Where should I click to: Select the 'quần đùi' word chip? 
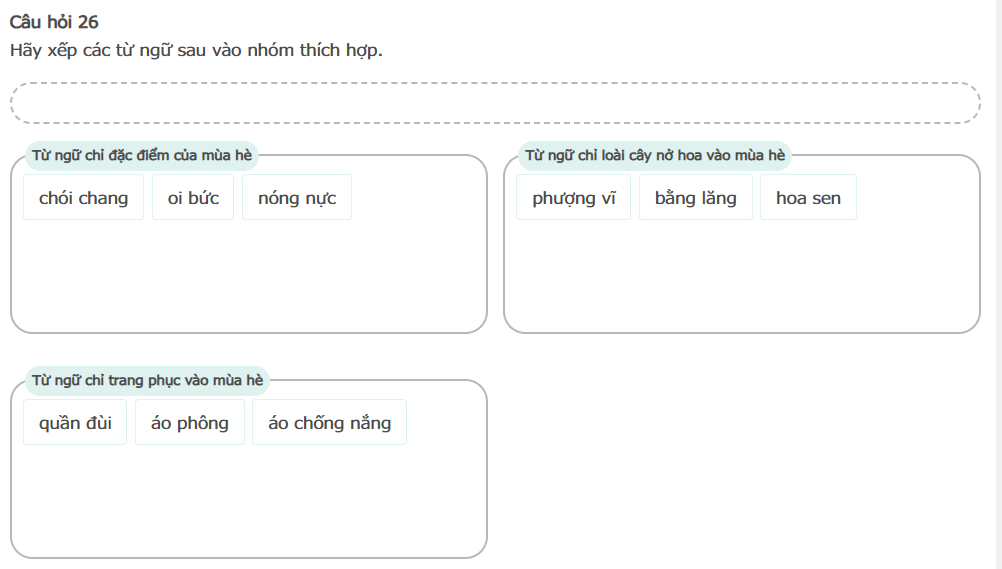pos(75,423)
